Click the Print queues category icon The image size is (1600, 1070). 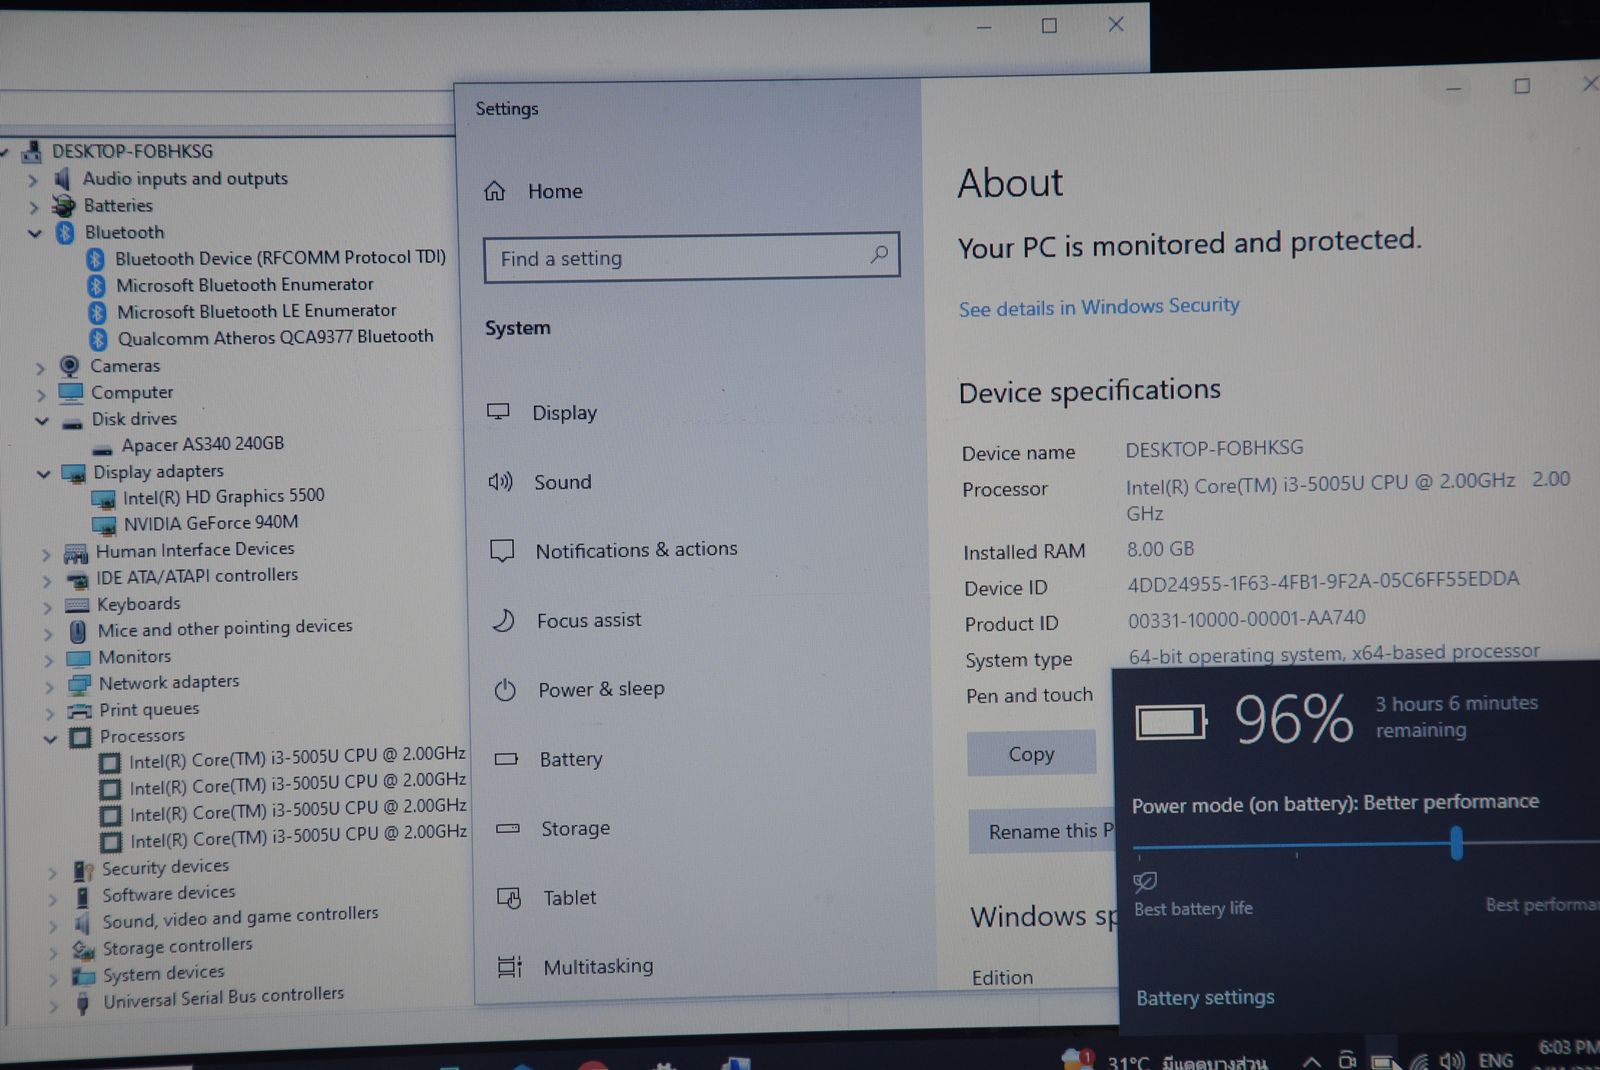(80, 711)
